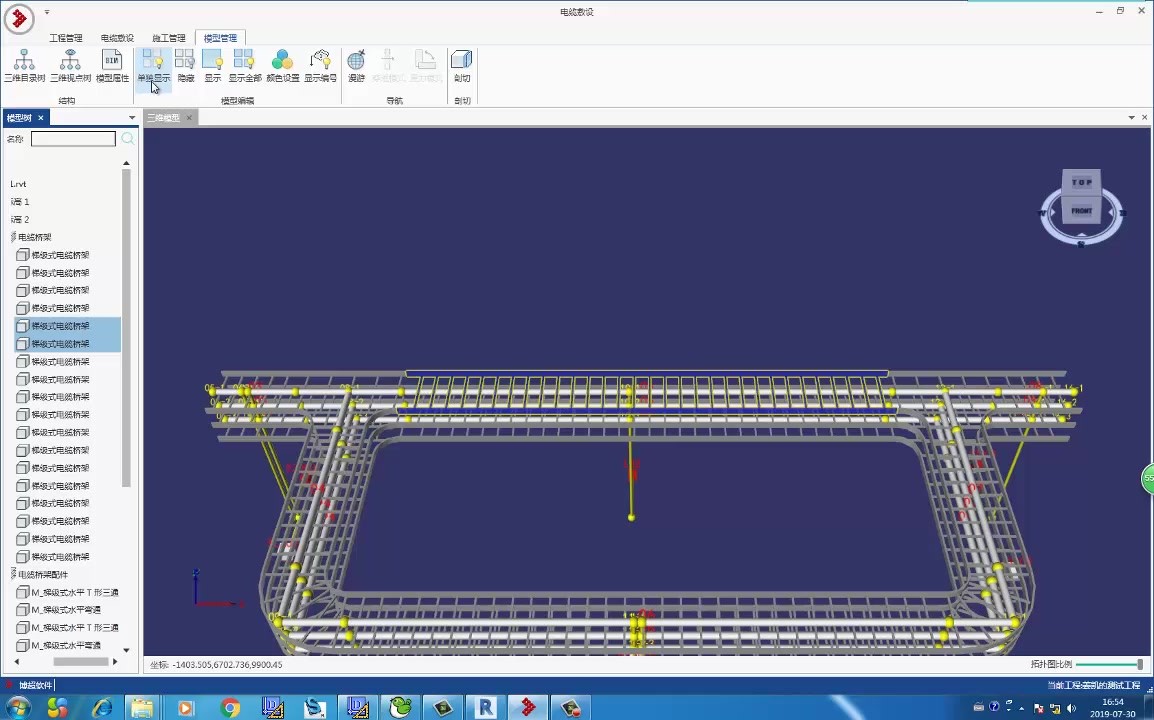The height and width of the screenshot is (720, 1154).
Task: Click the 当前工程 project name in status bar
Action: (x=1094, y=685)
